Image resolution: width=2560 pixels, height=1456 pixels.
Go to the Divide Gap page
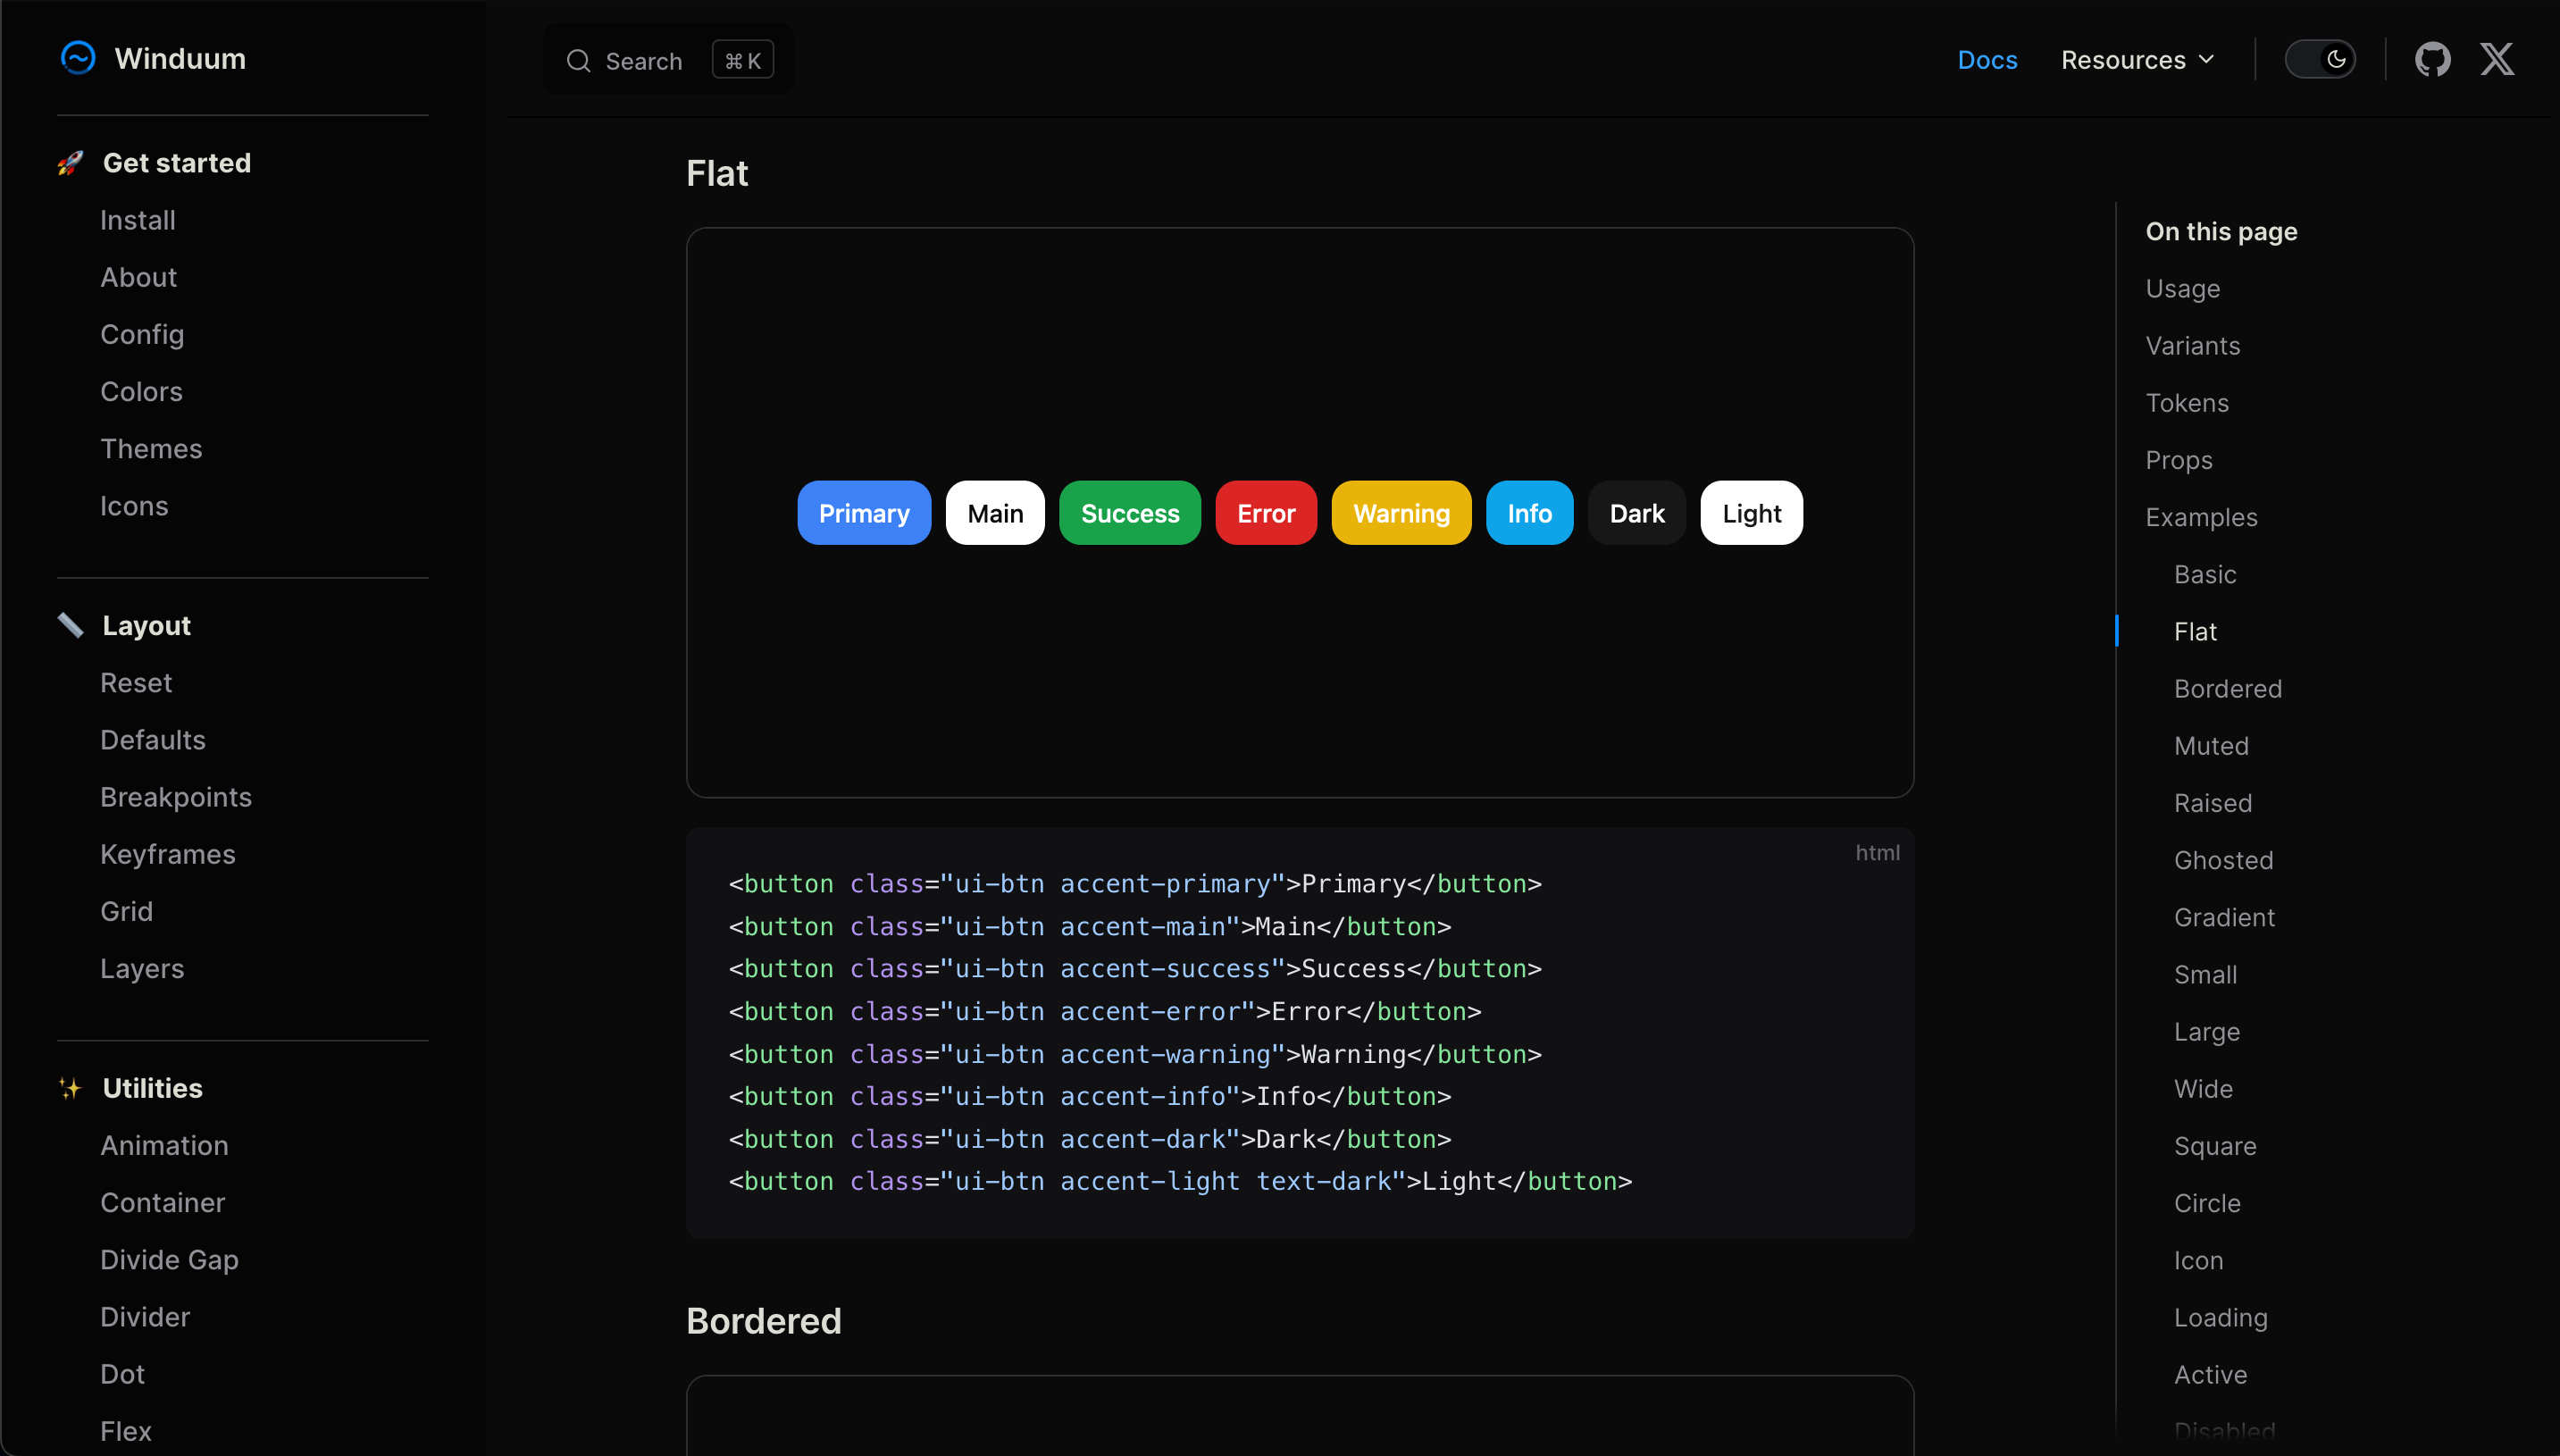(169, 1260)
